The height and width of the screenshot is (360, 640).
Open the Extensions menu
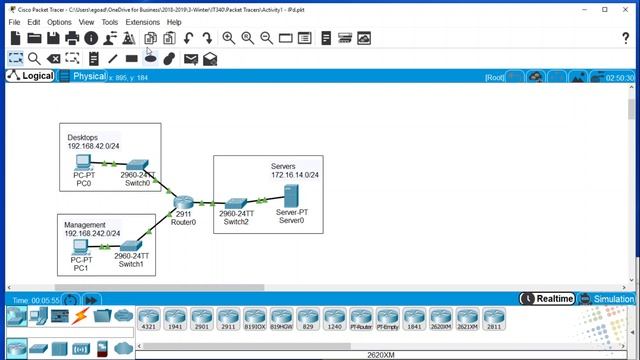(x=142, y=22)
